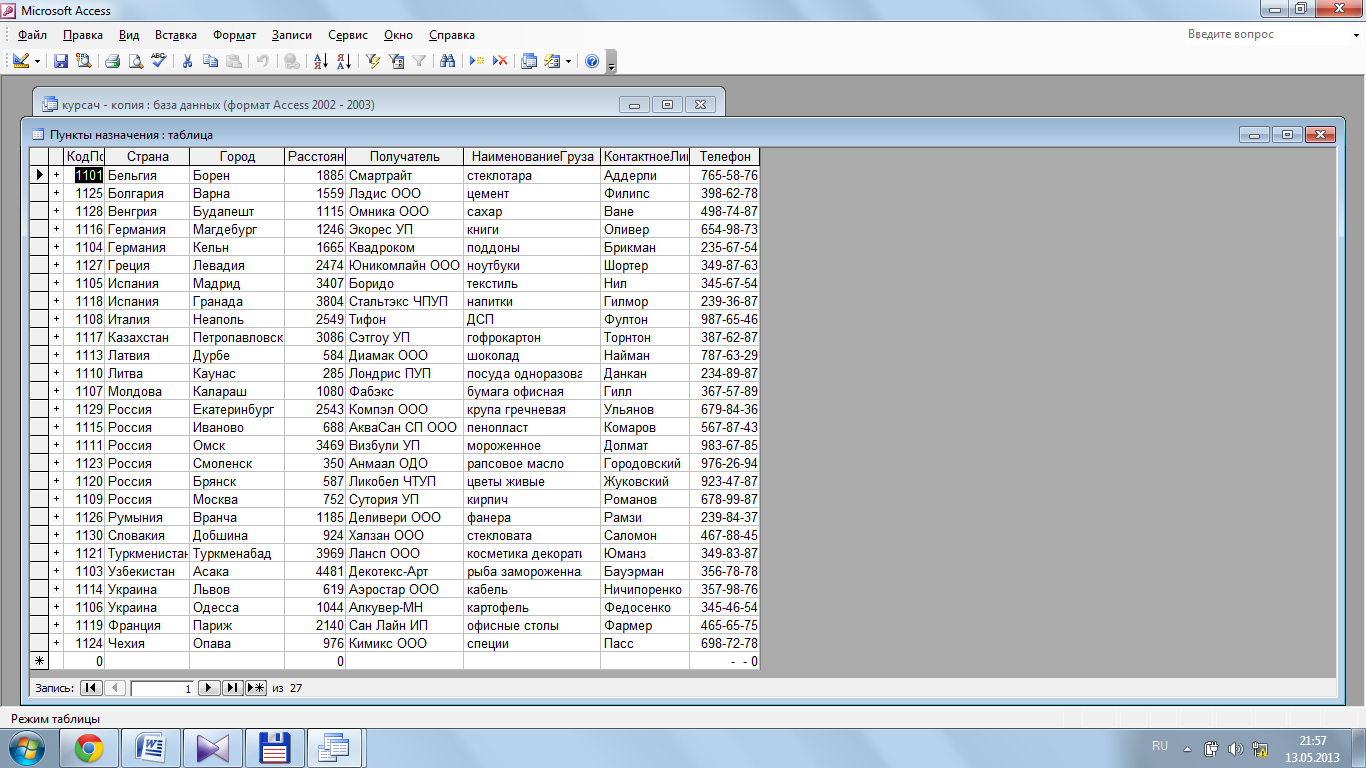The width and height of the screenshot is (1366, 768).
Task: Expand the plus sign on Болгария row
Action: pos(56,193)
